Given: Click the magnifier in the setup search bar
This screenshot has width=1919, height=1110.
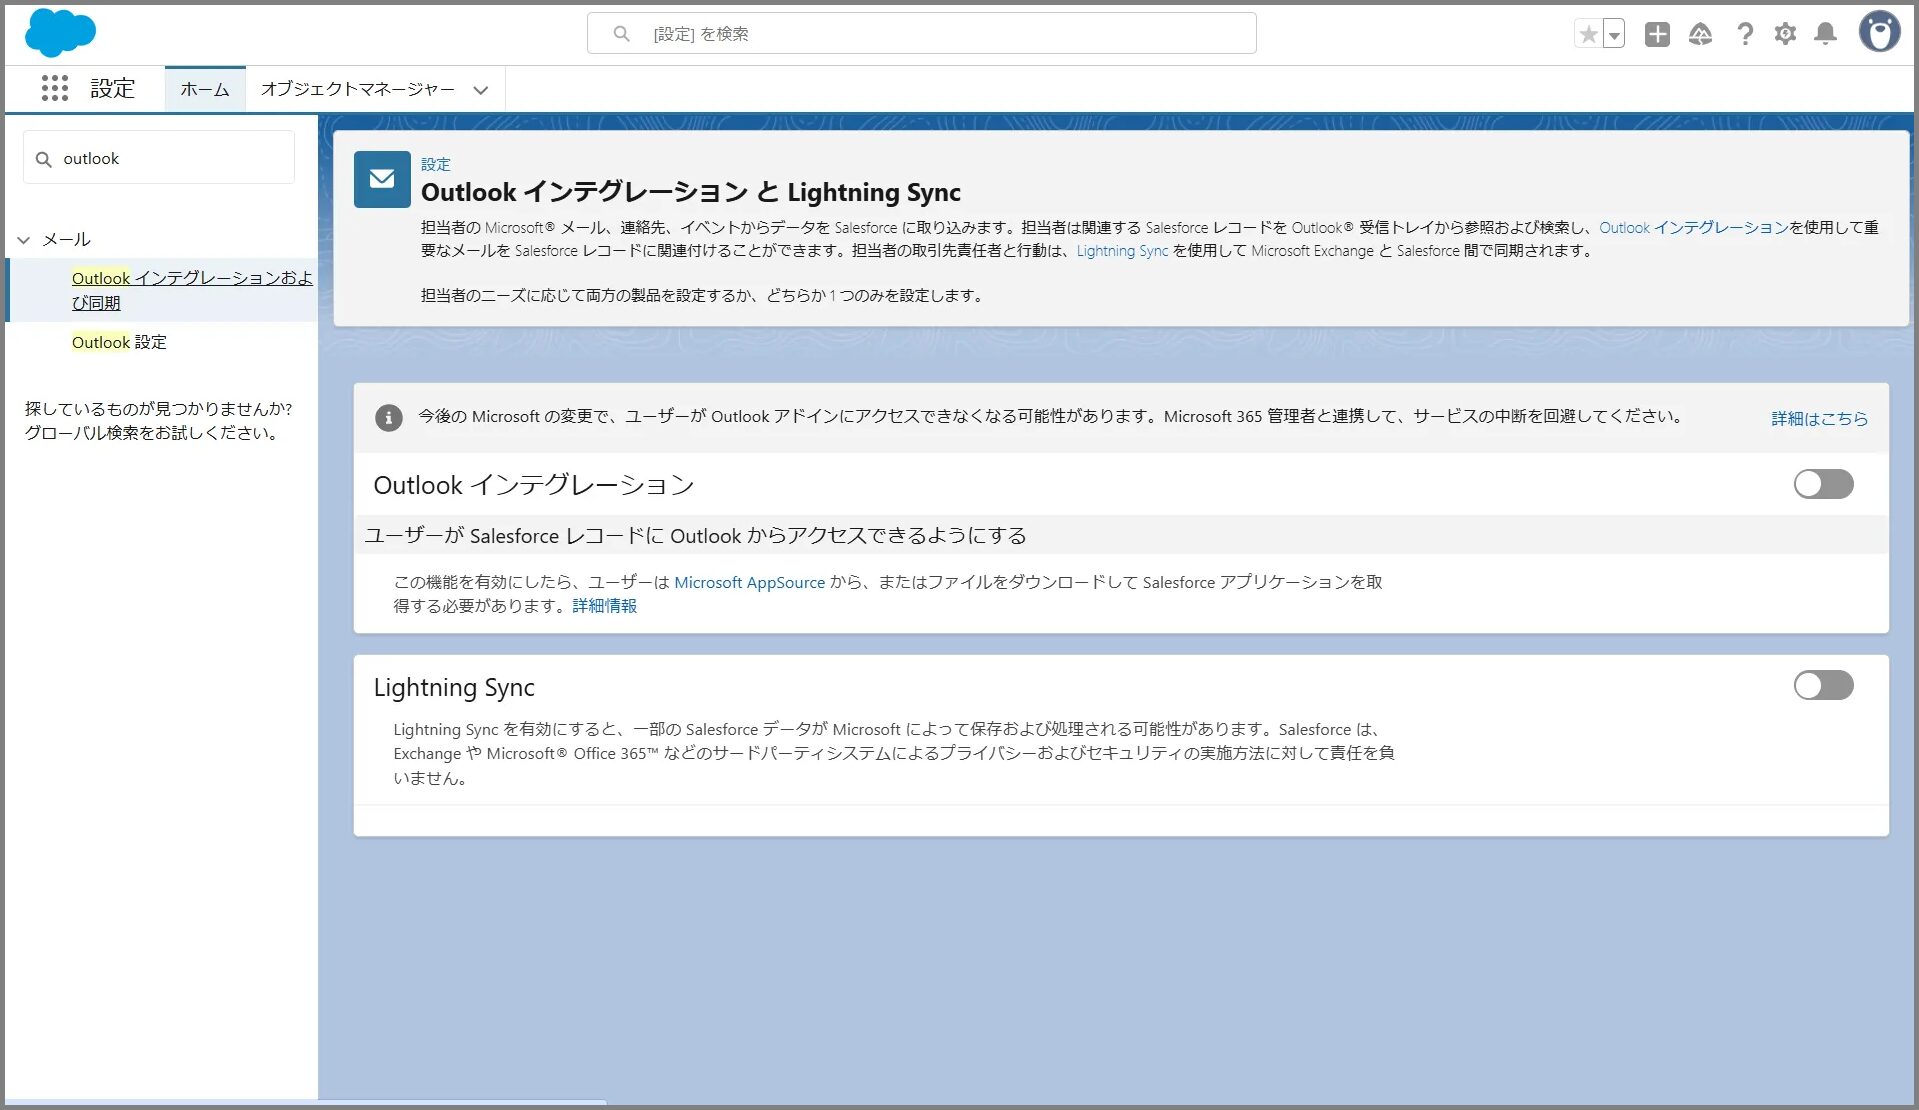Looking at the screenshot, I should [621, 34].
